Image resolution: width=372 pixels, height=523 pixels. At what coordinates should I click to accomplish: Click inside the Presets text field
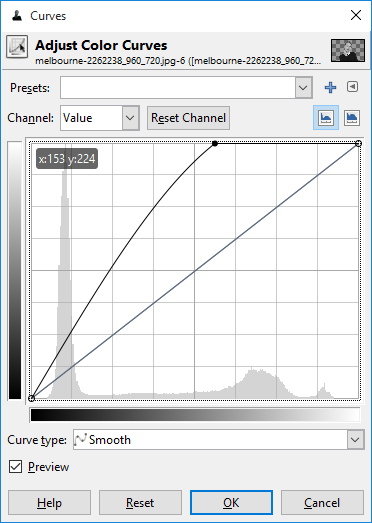tap(178, 88)
